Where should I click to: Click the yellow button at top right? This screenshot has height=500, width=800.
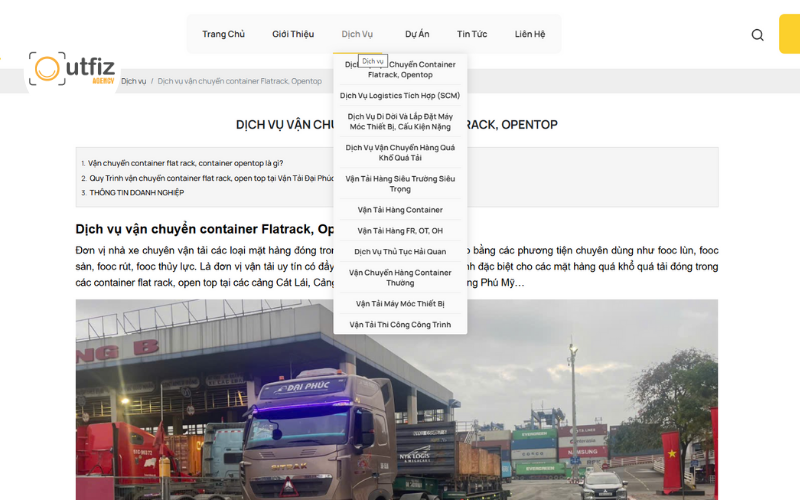click(x=789, y=34)
